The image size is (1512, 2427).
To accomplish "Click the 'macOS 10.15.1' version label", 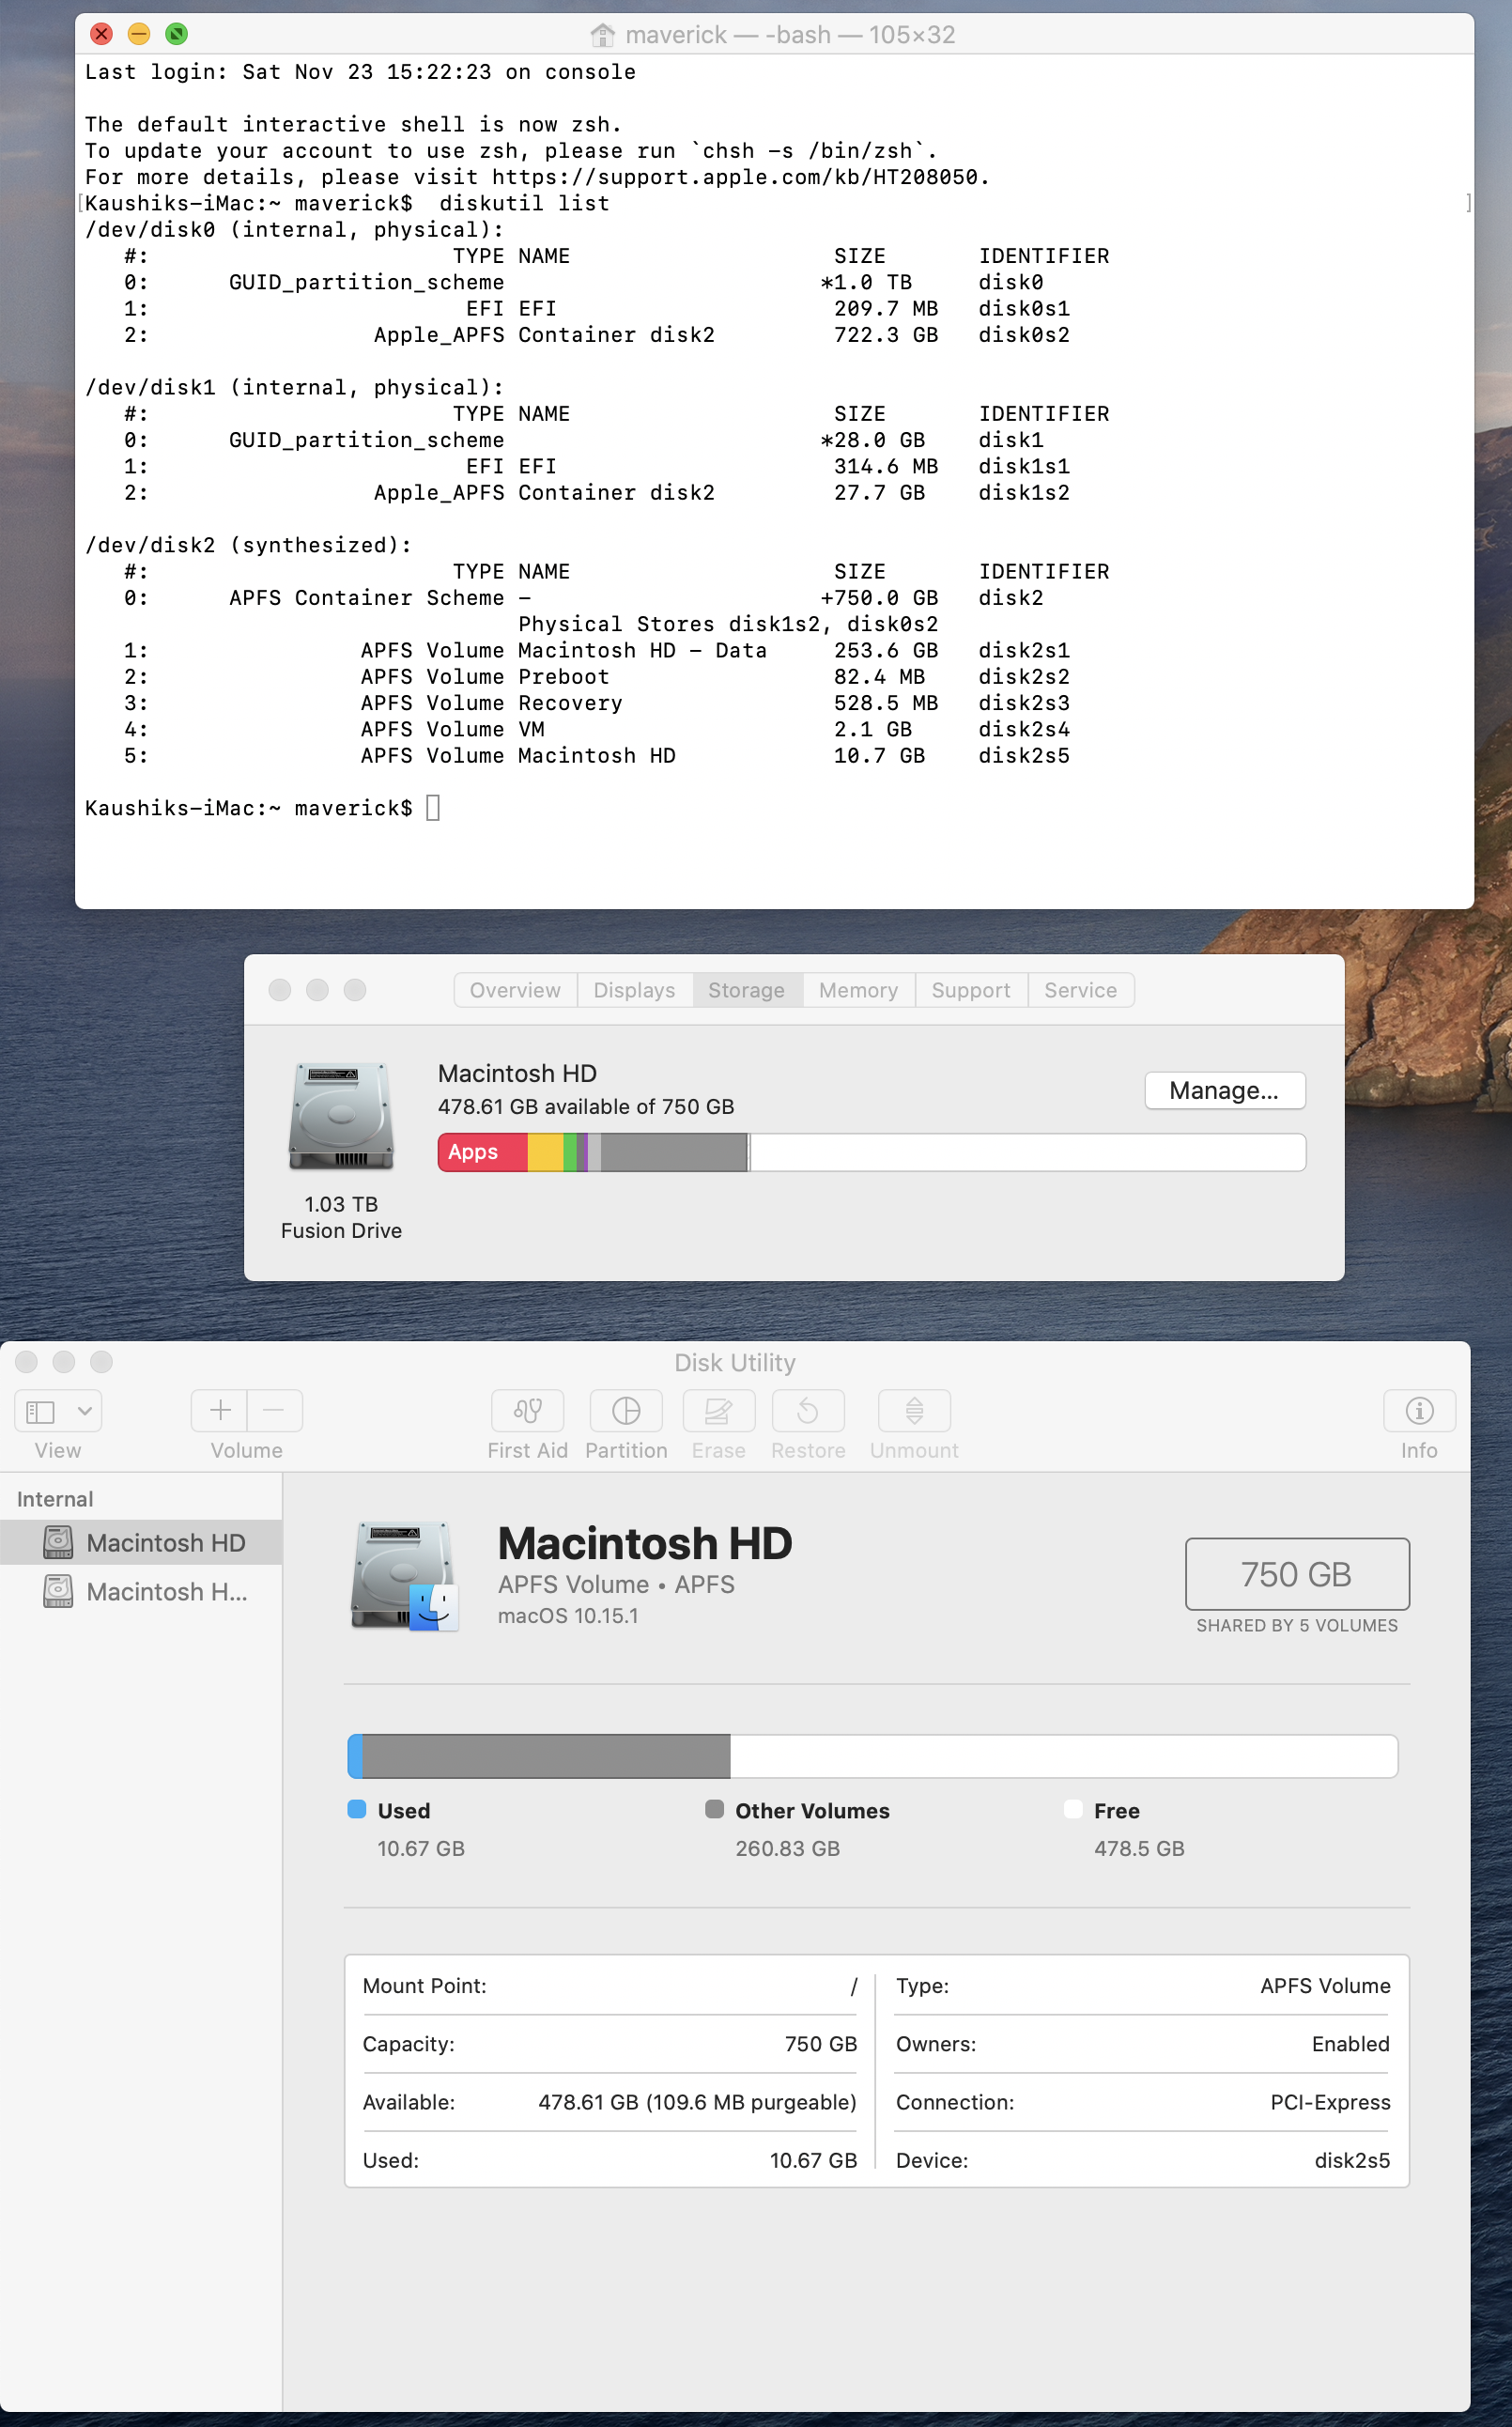I will coord(568,1616).
